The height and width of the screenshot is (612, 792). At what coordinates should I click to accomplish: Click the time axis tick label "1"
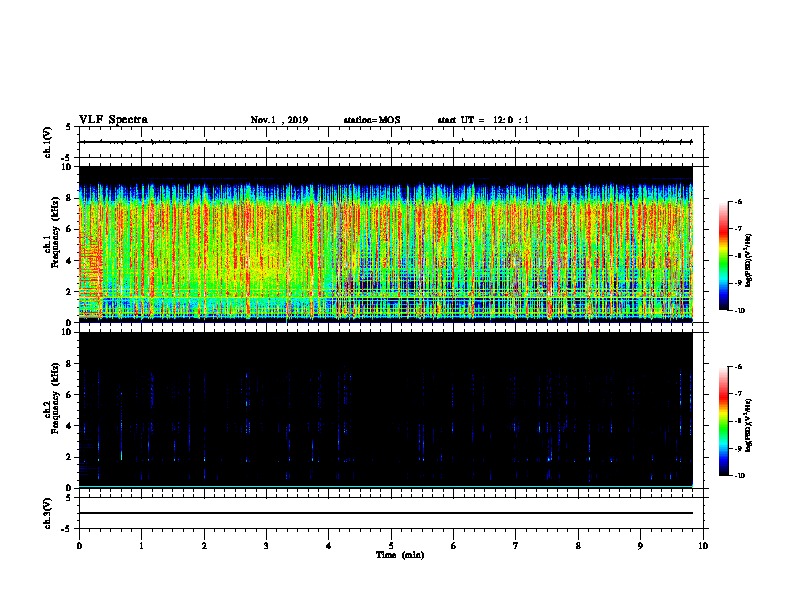tap(141, 546)
